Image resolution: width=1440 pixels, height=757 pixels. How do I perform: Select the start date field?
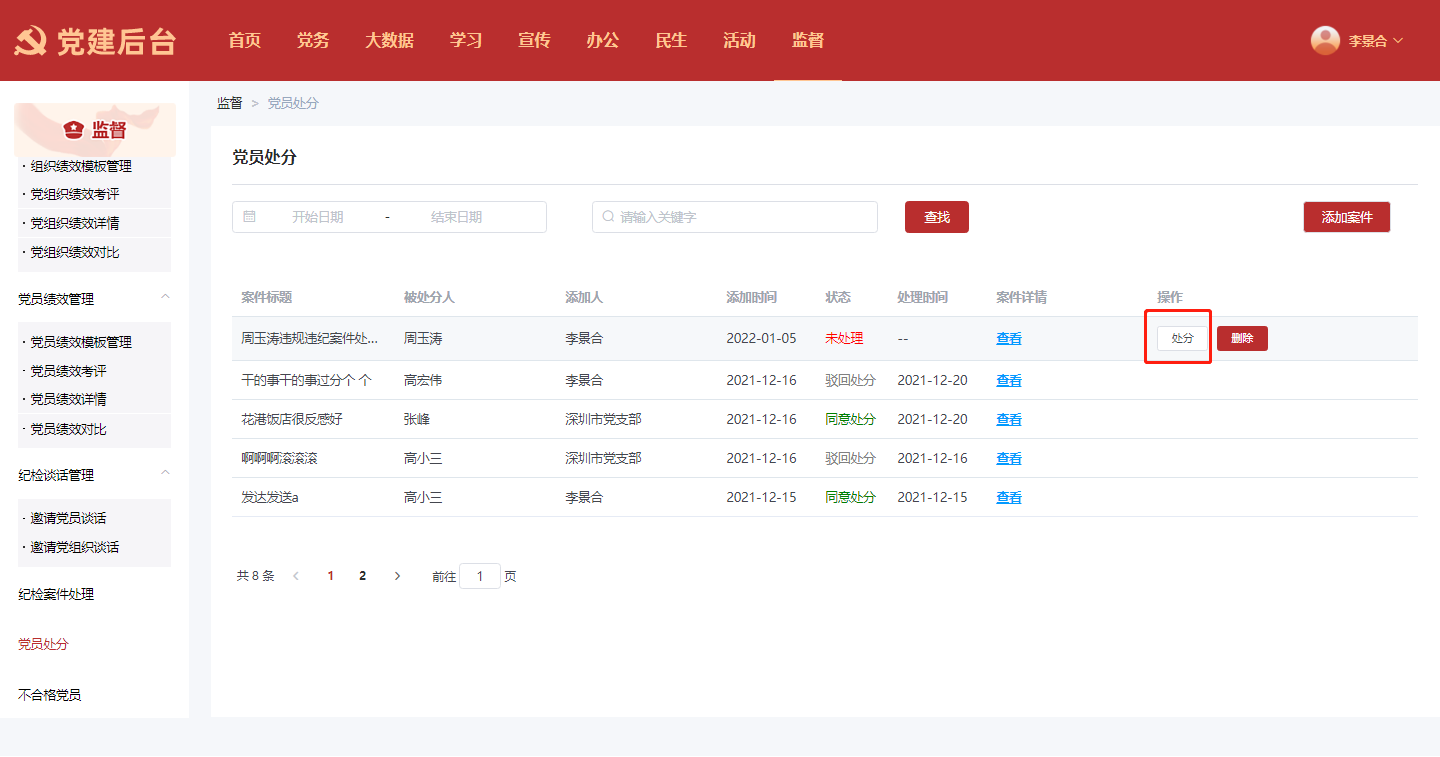point(317,217)
